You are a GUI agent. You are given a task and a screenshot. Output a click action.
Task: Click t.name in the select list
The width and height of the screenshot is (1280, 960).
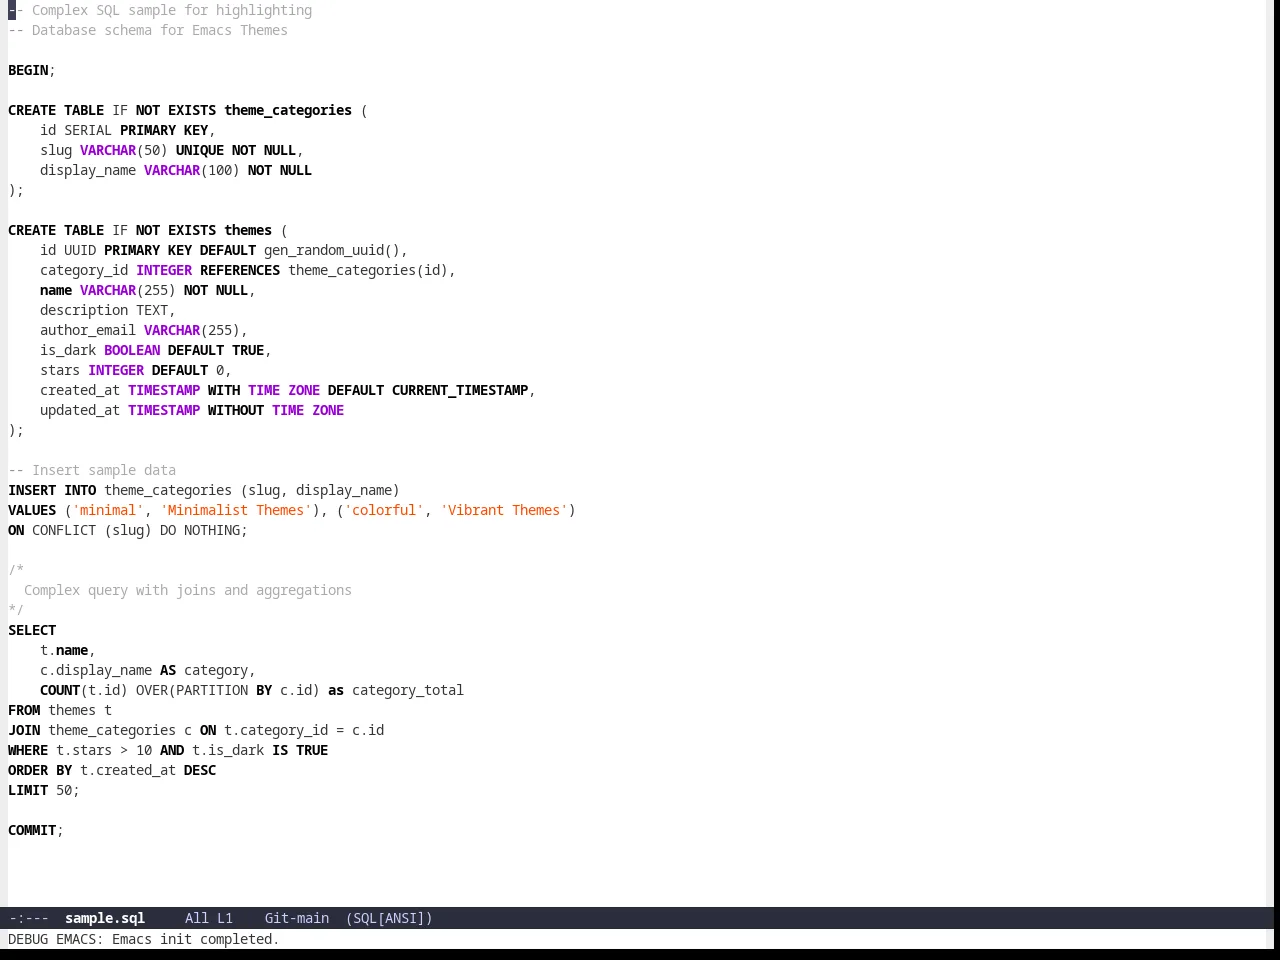64,650
